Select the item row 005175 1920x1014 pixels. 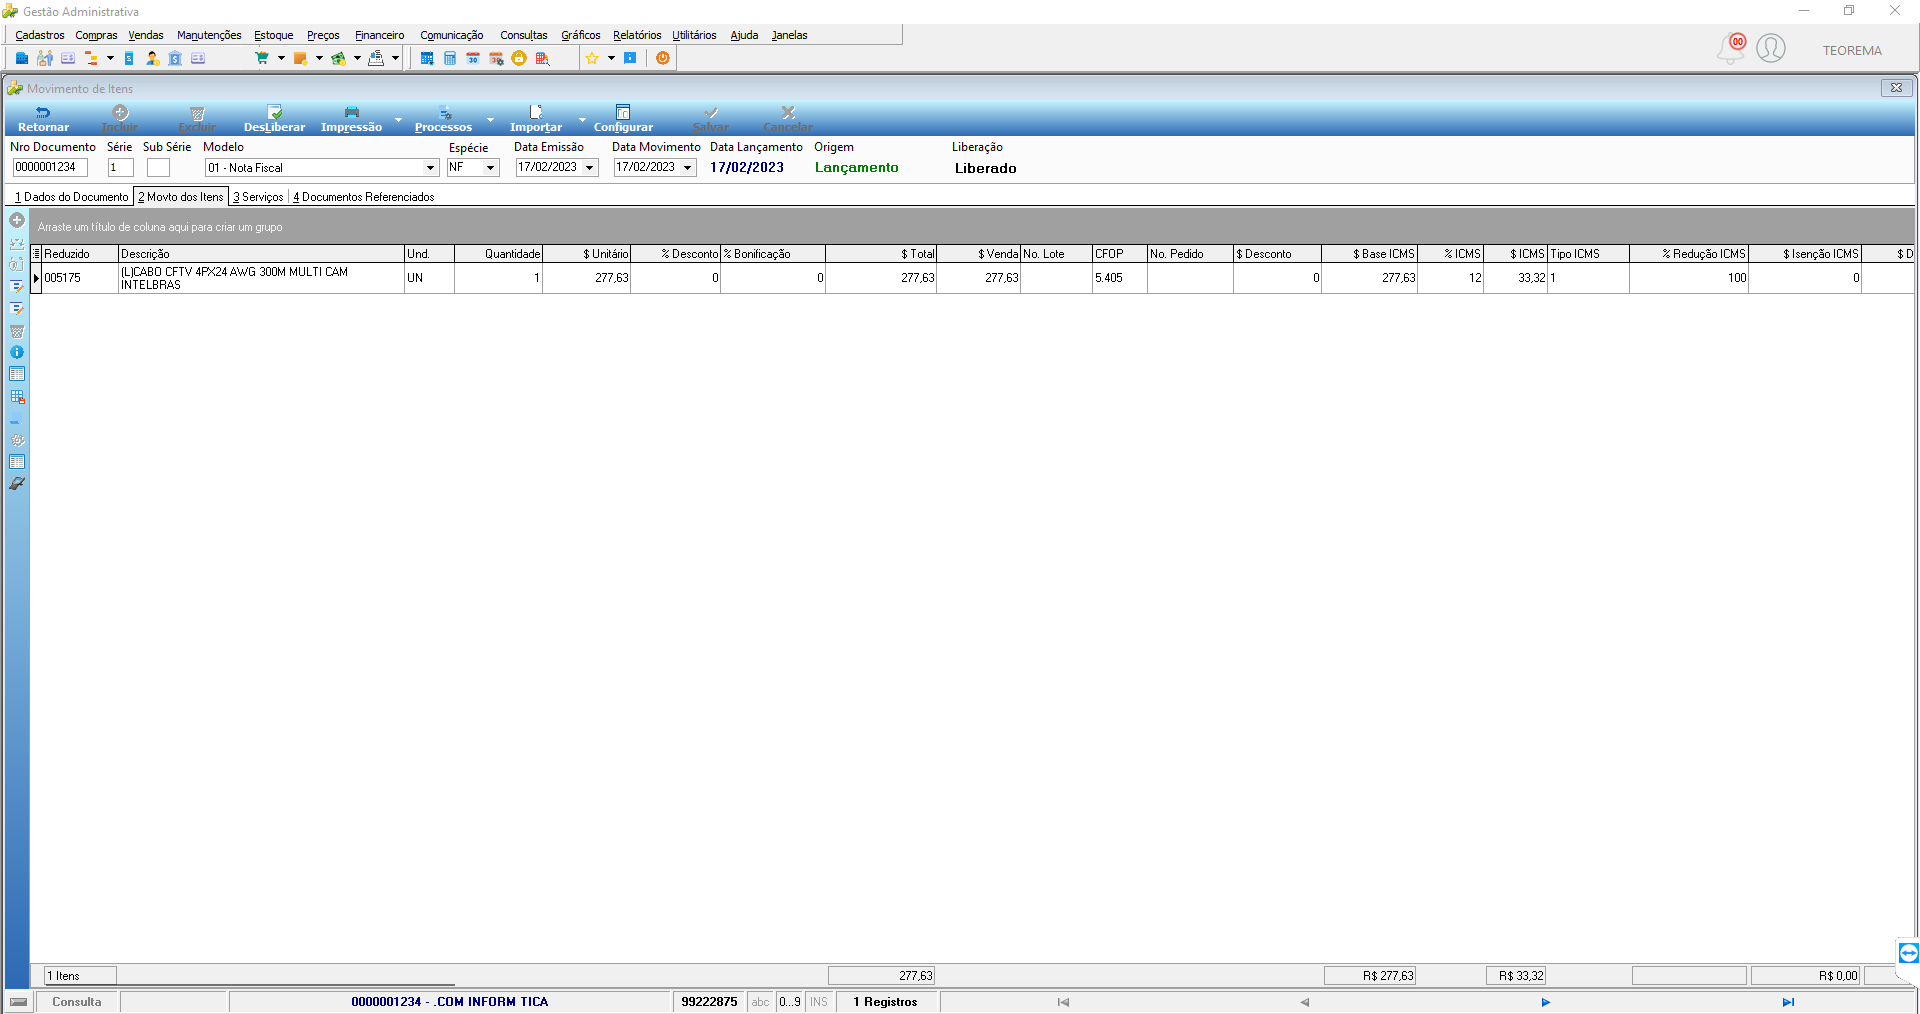point(972,278)
